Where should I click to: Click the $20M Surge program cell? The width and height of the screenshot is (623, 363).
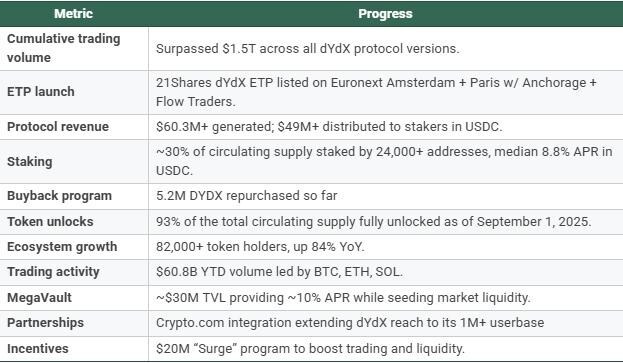click(x=310, y=349)
